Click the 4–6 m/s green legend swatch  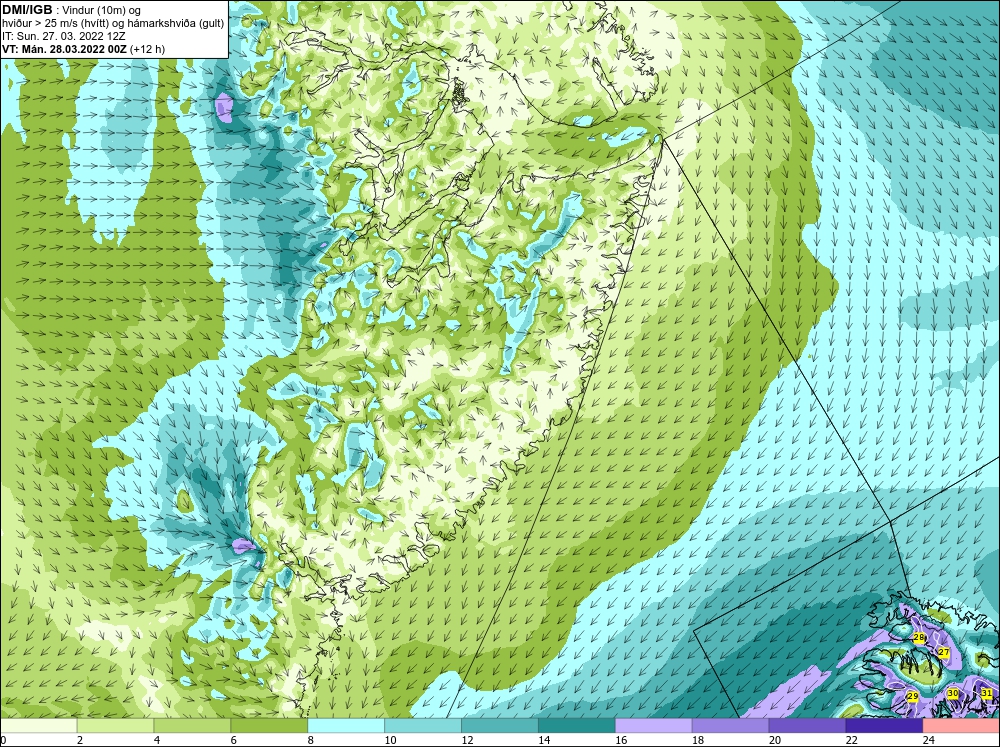coord(192,725)
